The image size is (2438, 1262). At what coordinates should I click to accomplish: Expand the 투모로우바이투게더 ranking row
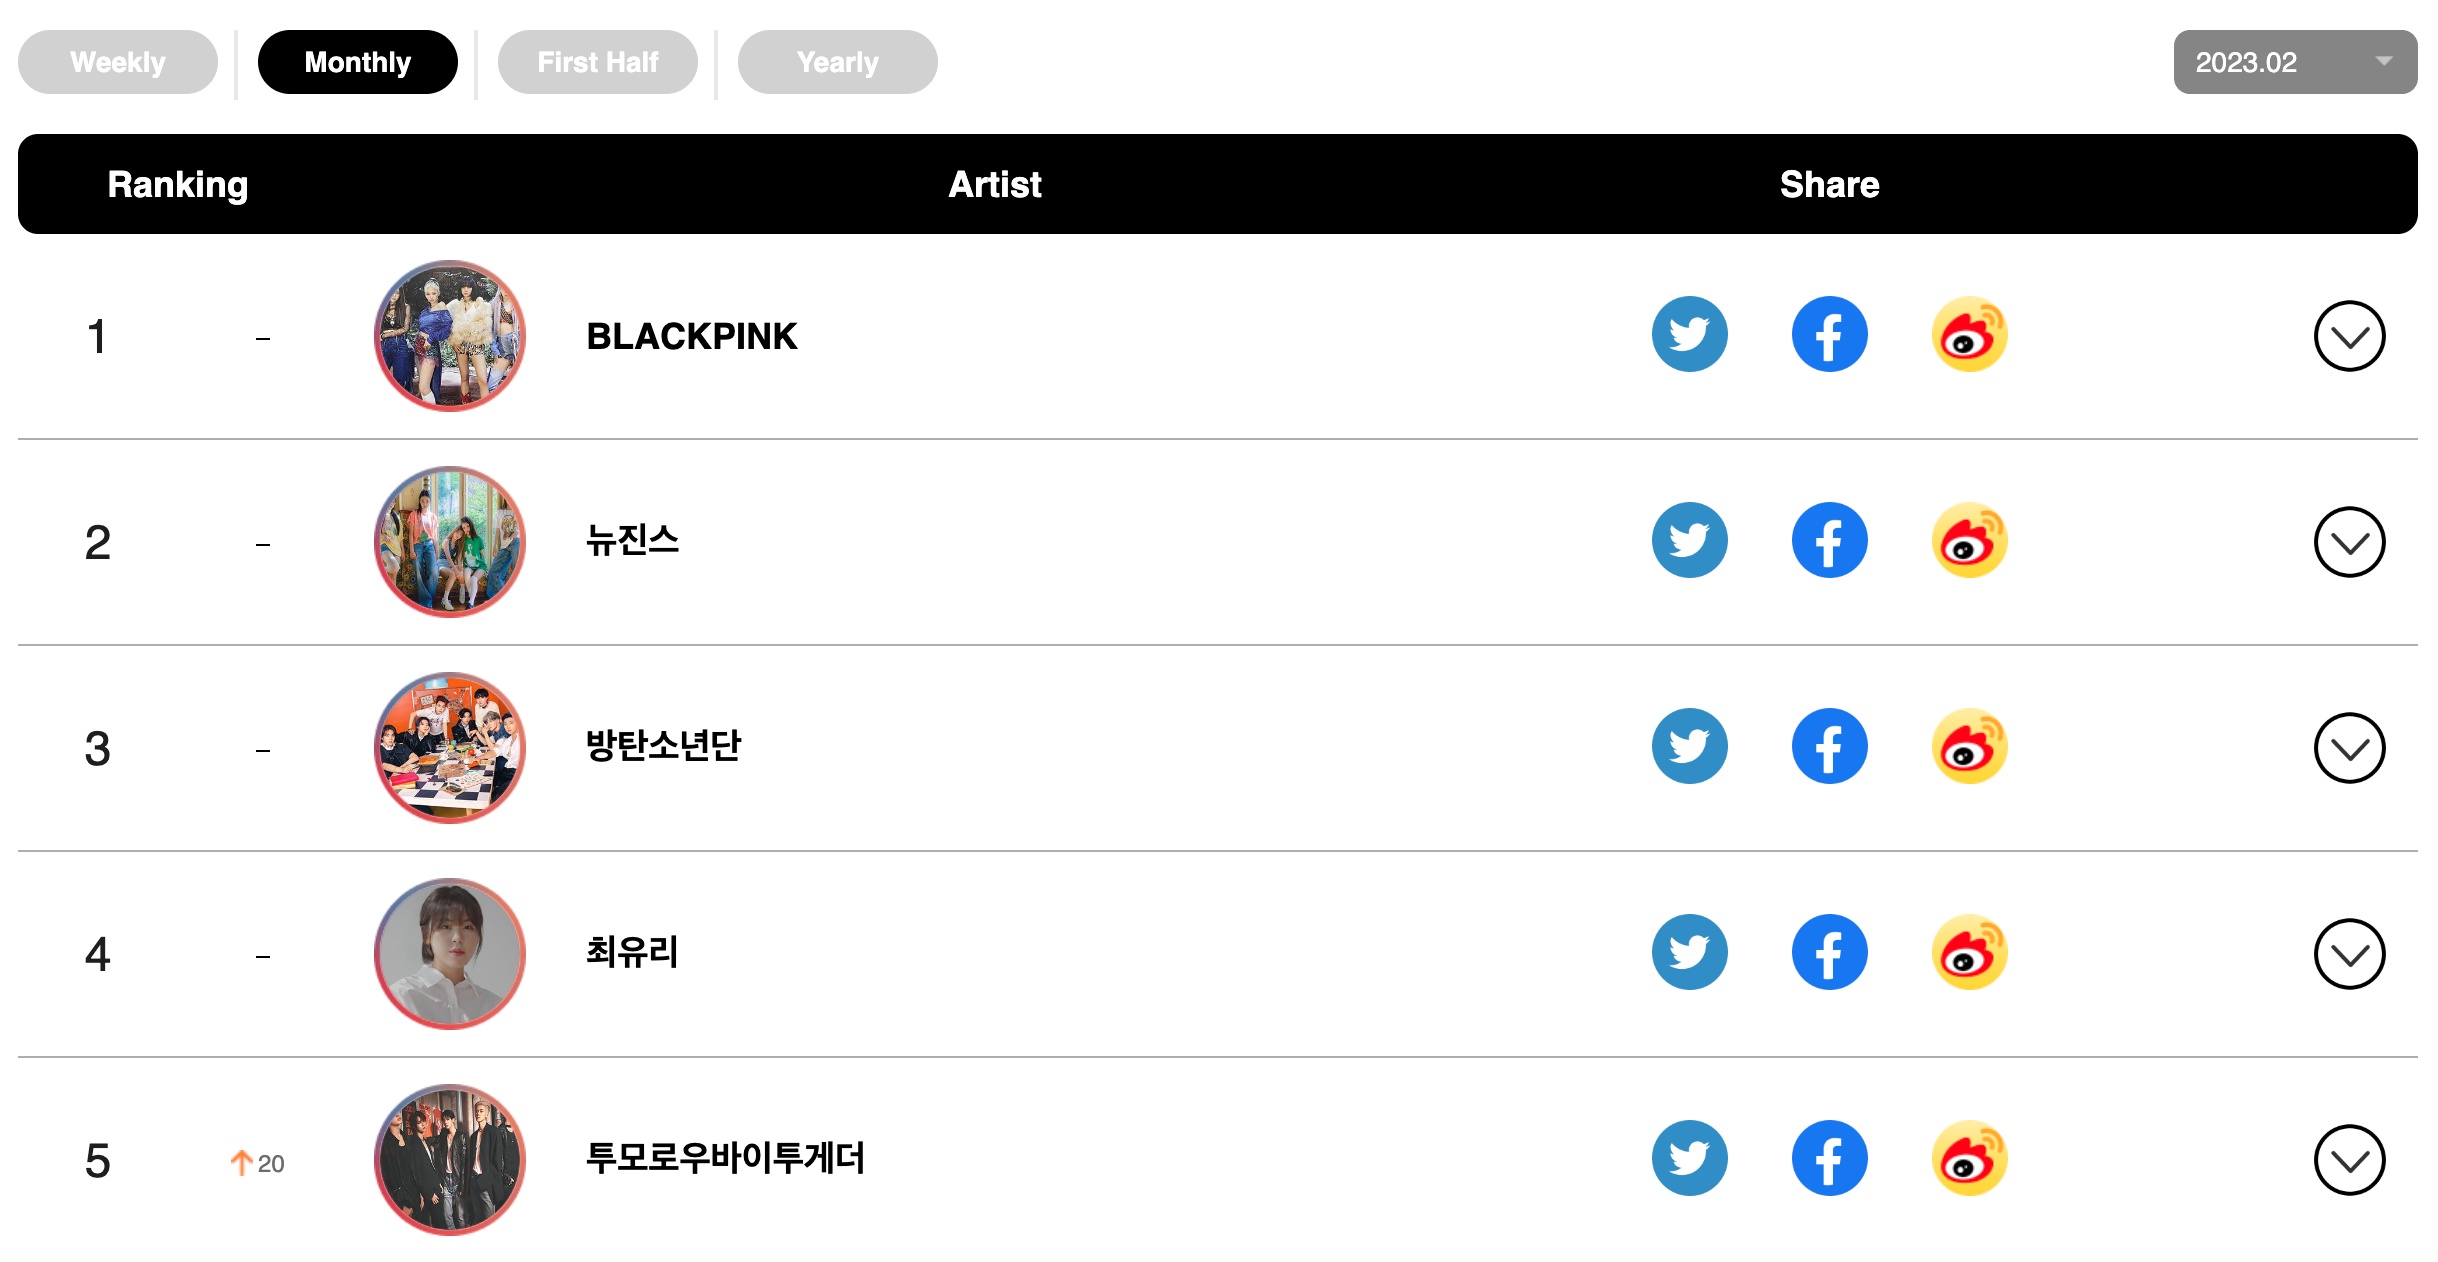2349,1160
